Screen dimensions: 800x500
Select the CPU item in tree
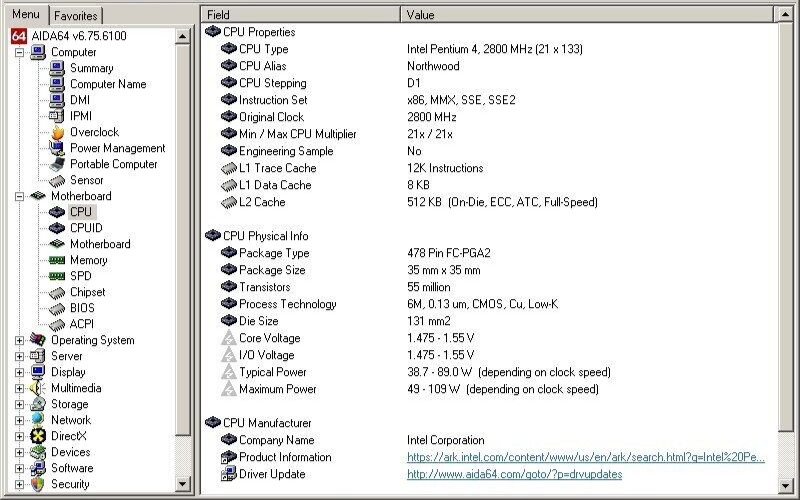(81, 212)
